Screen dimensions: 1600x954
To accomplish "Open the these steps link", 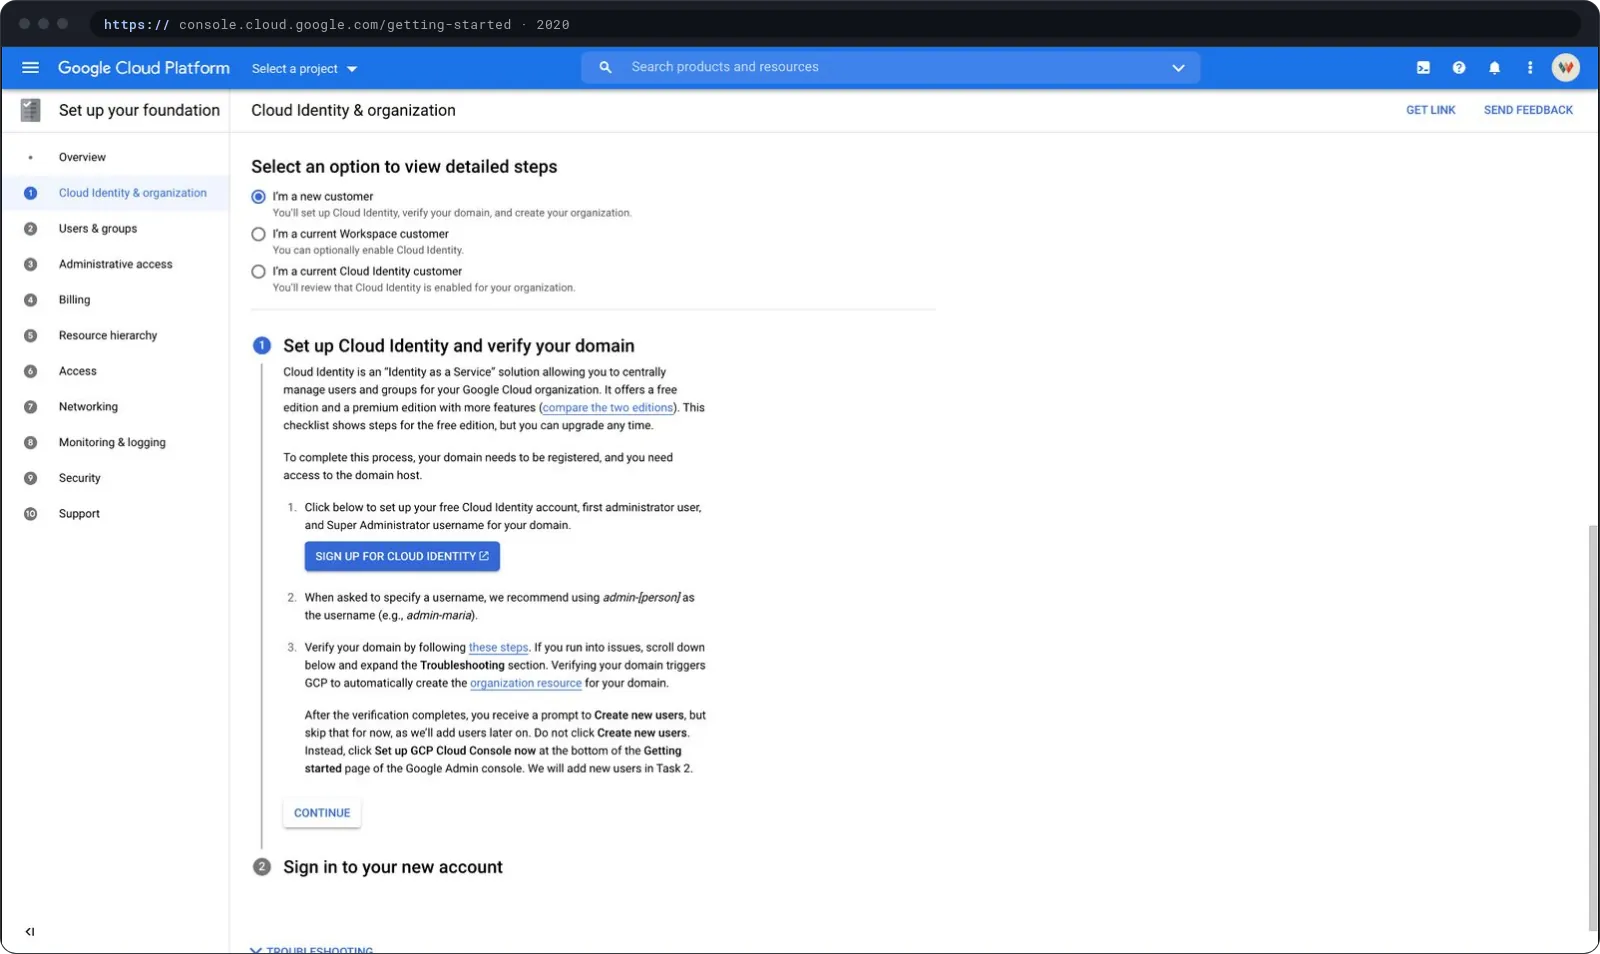I will point(498,648).
